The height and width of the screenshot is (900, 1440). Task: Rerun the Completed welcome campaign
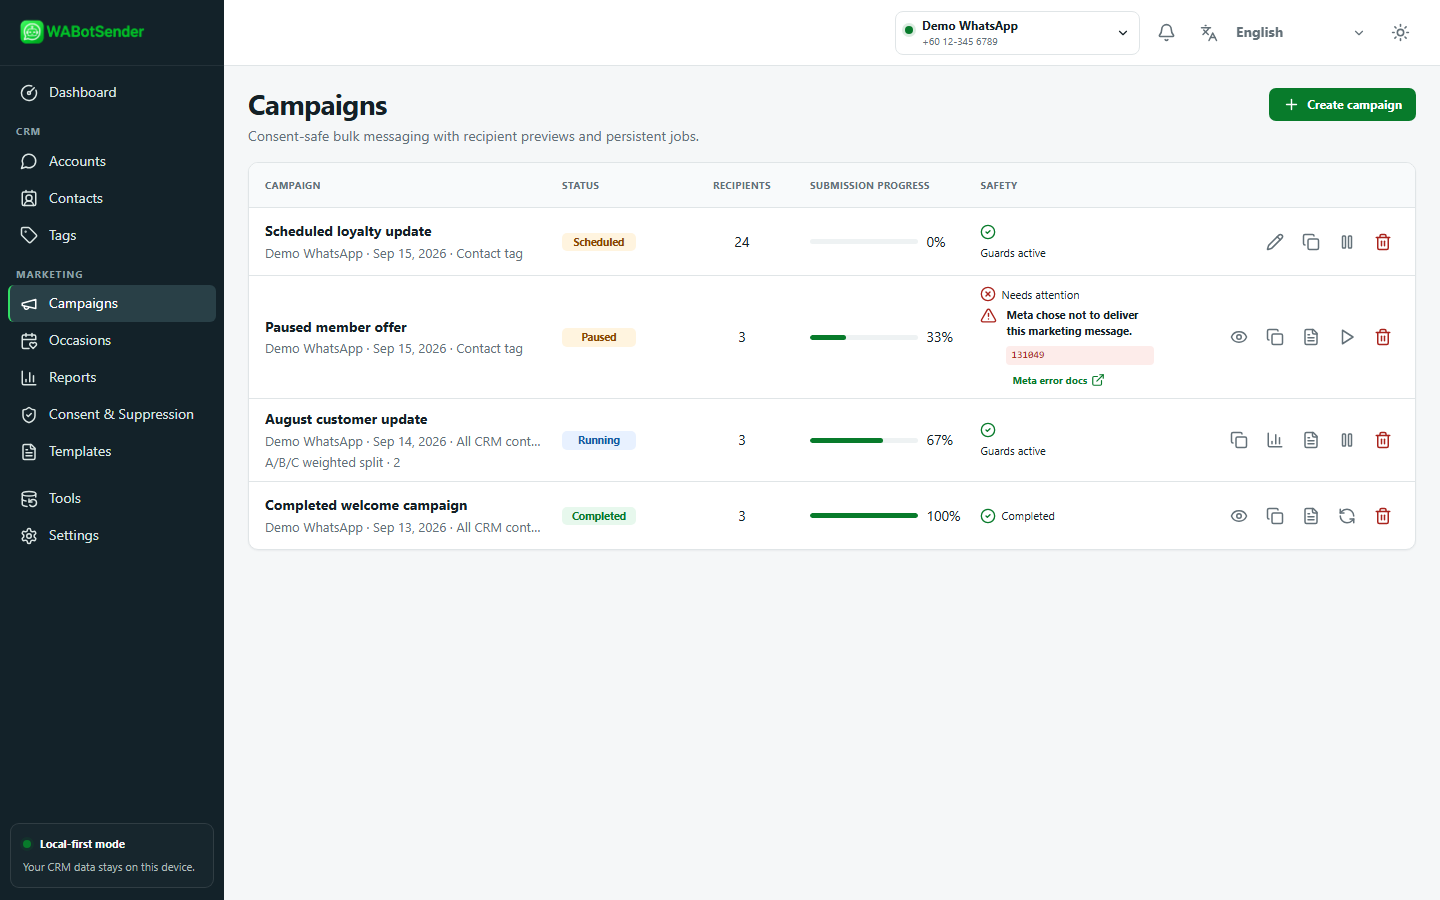pyautogui.click(x=1347, y=516)
